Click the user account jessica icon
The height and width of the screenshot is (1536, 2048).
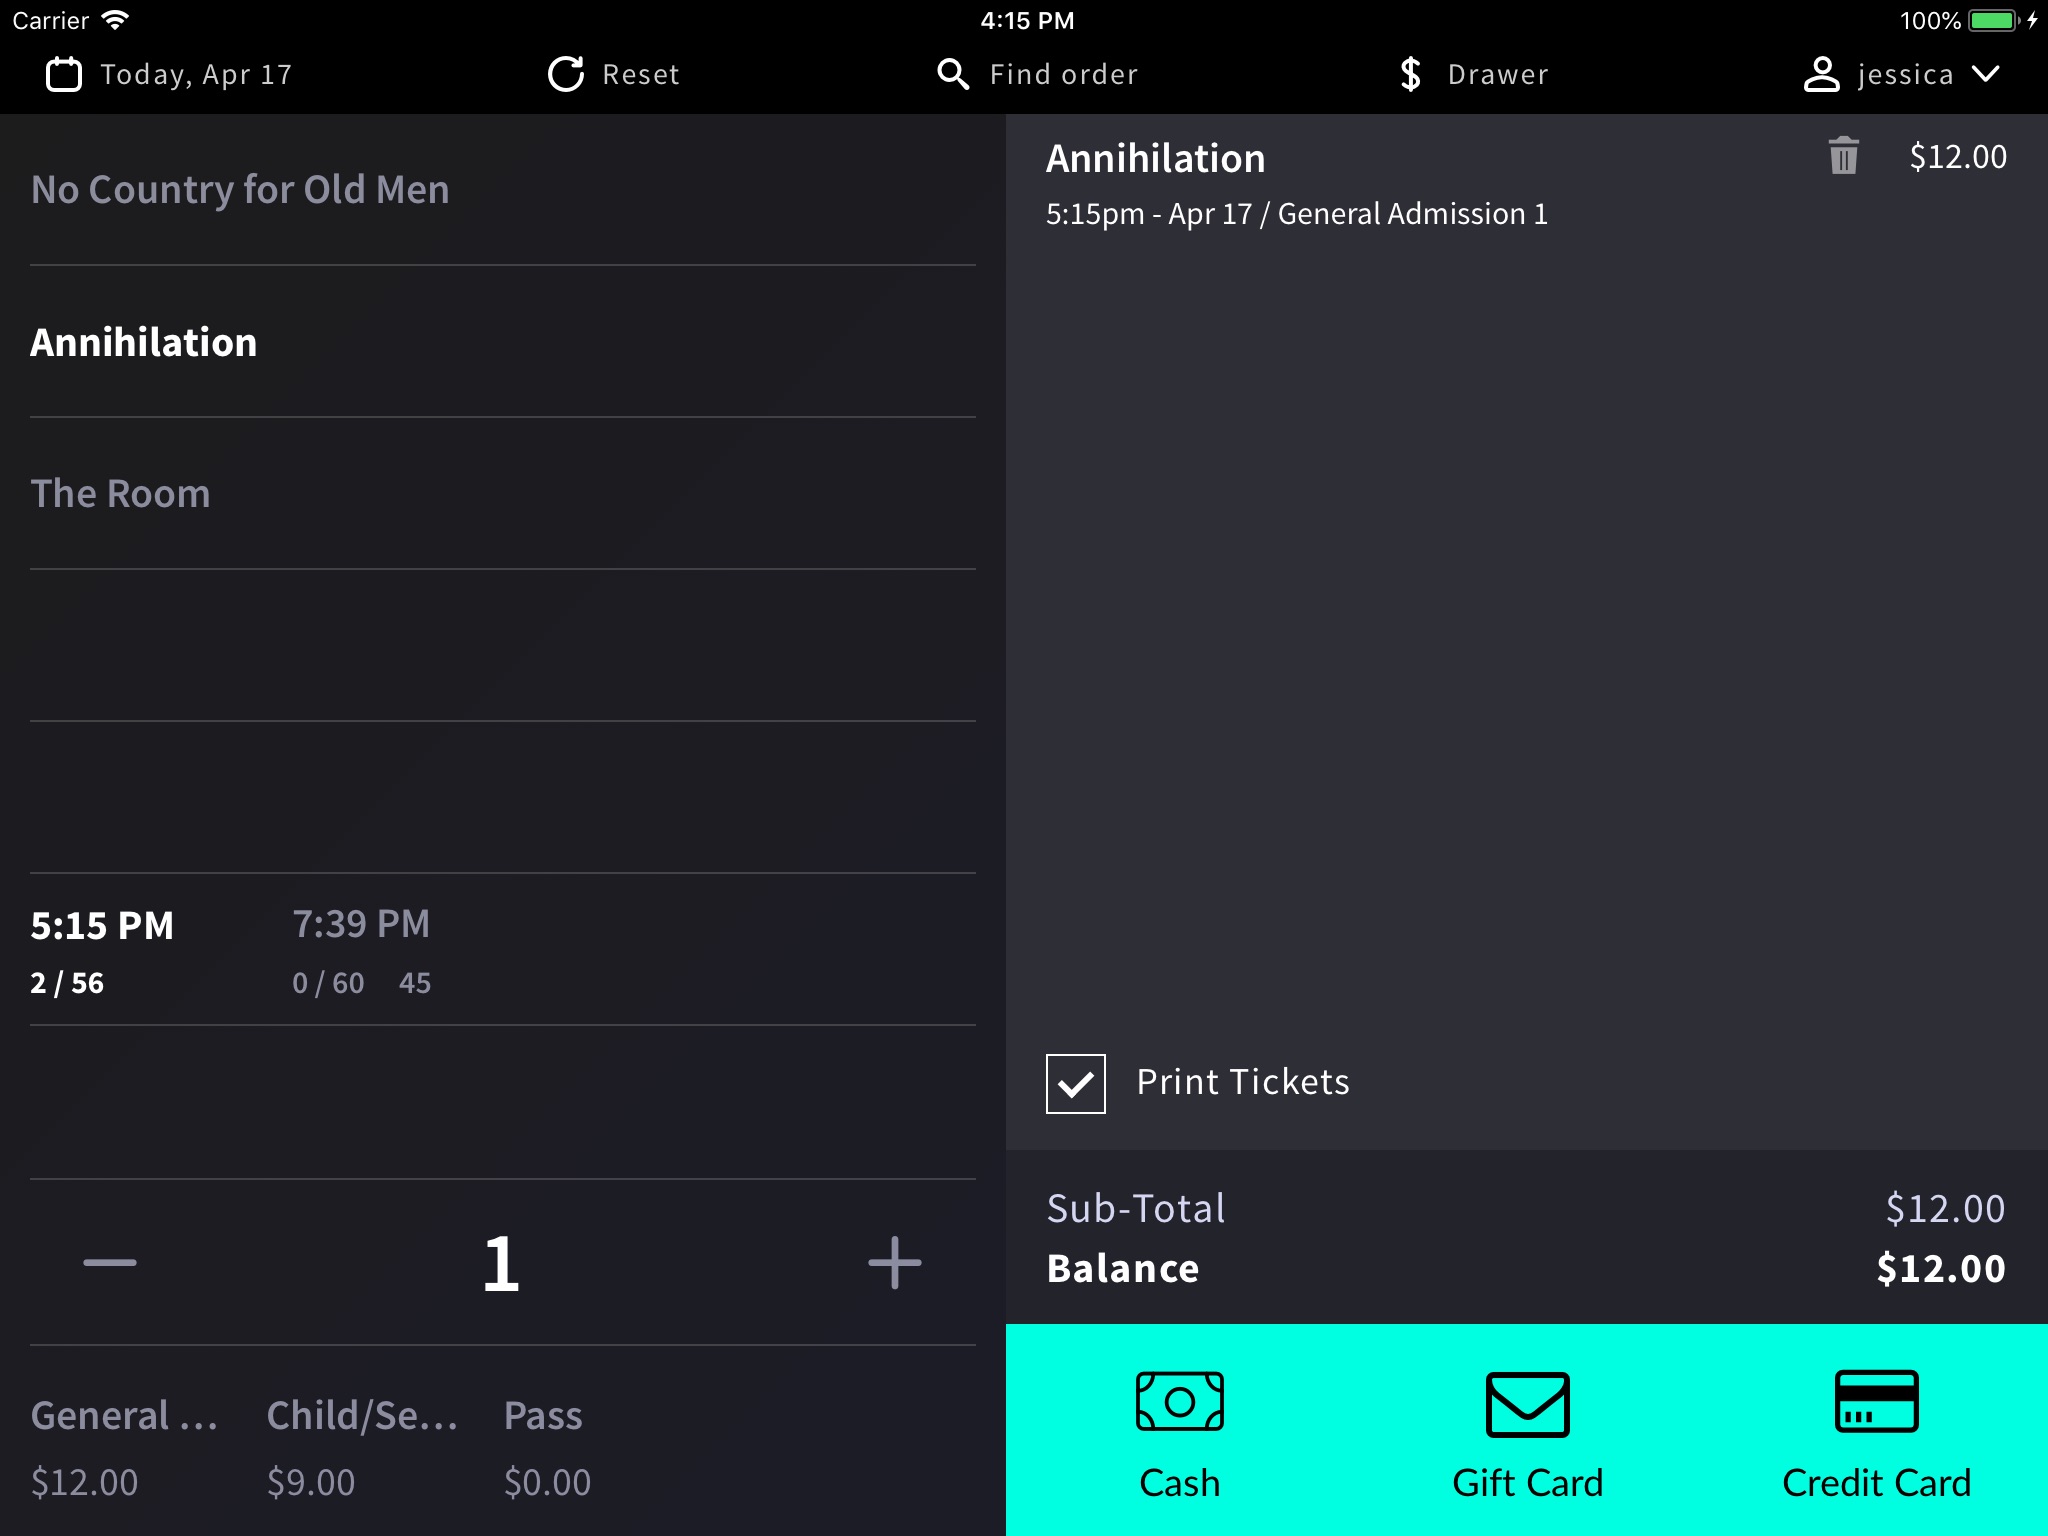[x=1819, y=73]
